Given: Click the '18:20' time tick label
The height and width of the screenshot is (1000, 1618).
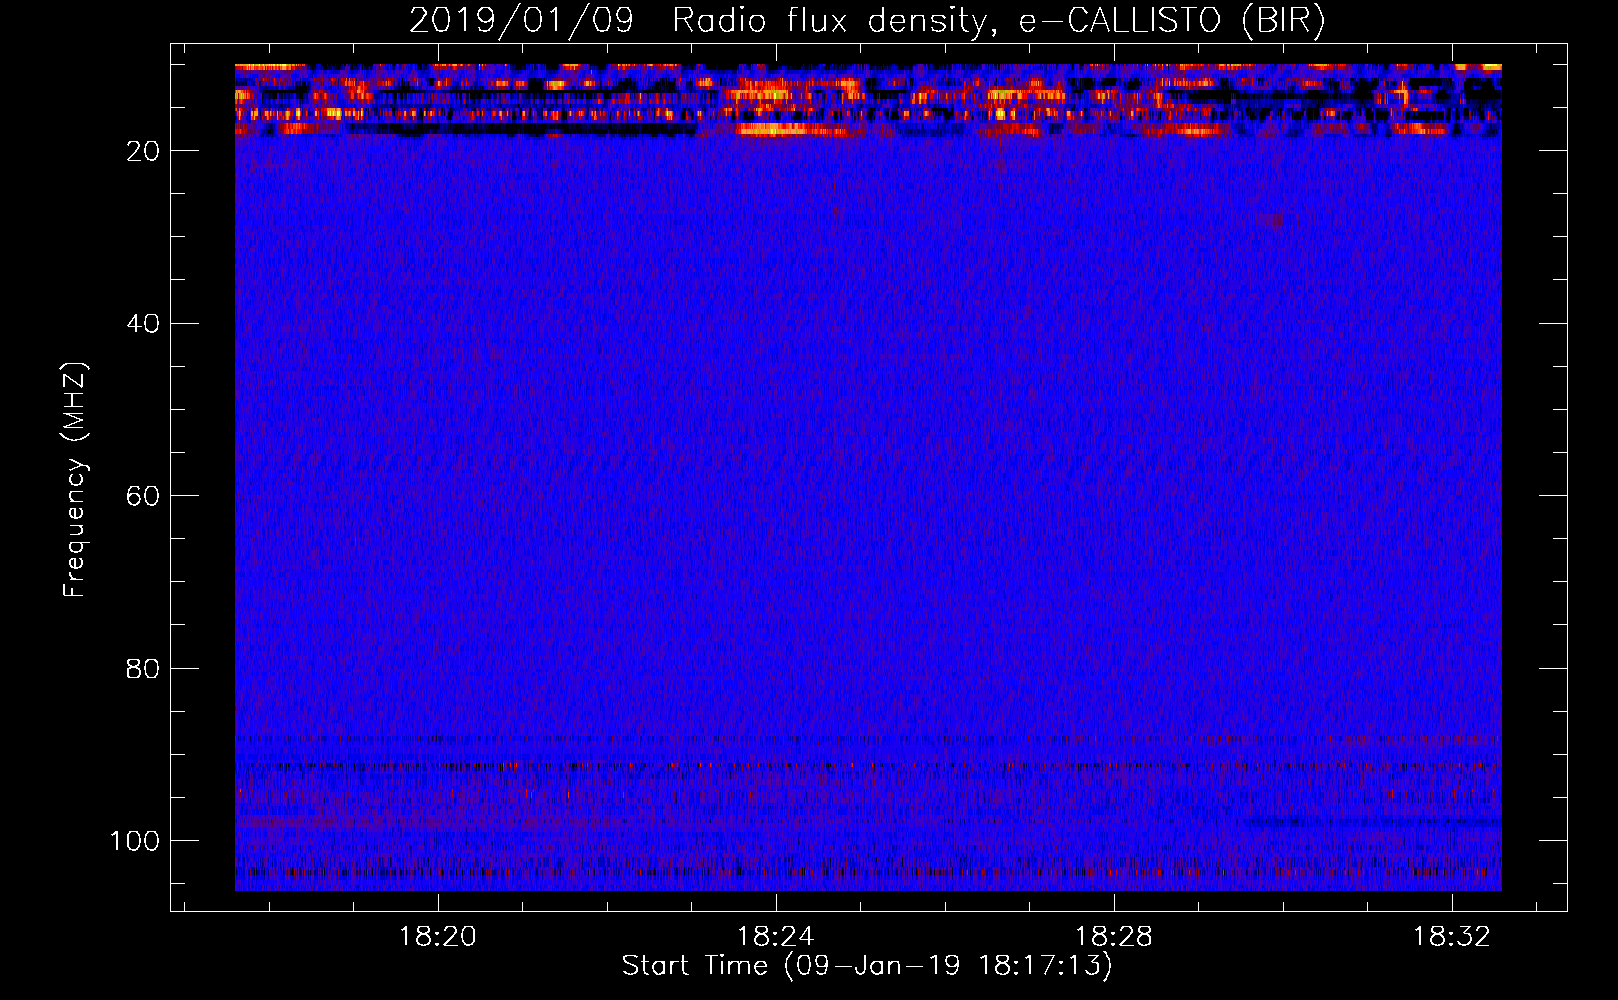Looking at the screenshot, I should point(438,937).
